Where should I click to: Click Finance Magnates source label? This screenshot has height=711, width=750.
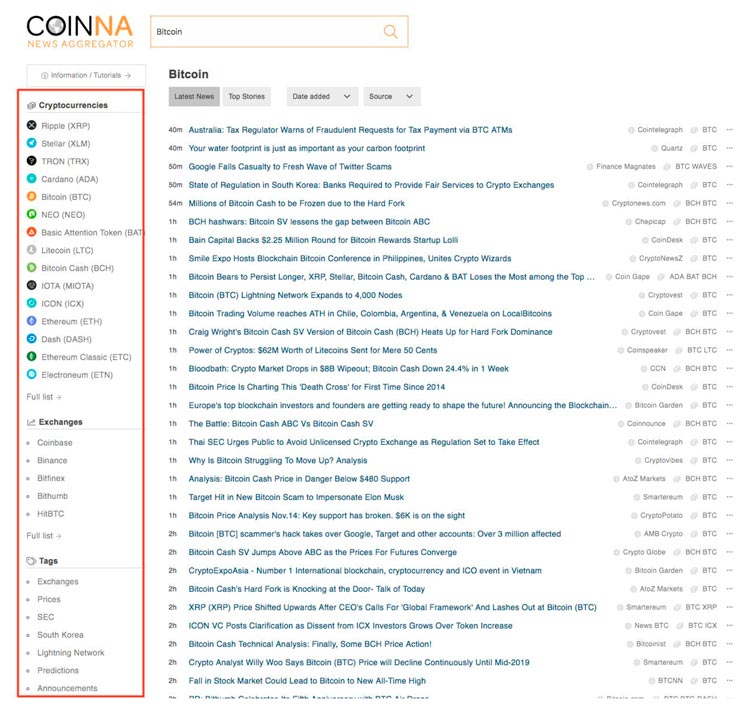coord(626,167)
